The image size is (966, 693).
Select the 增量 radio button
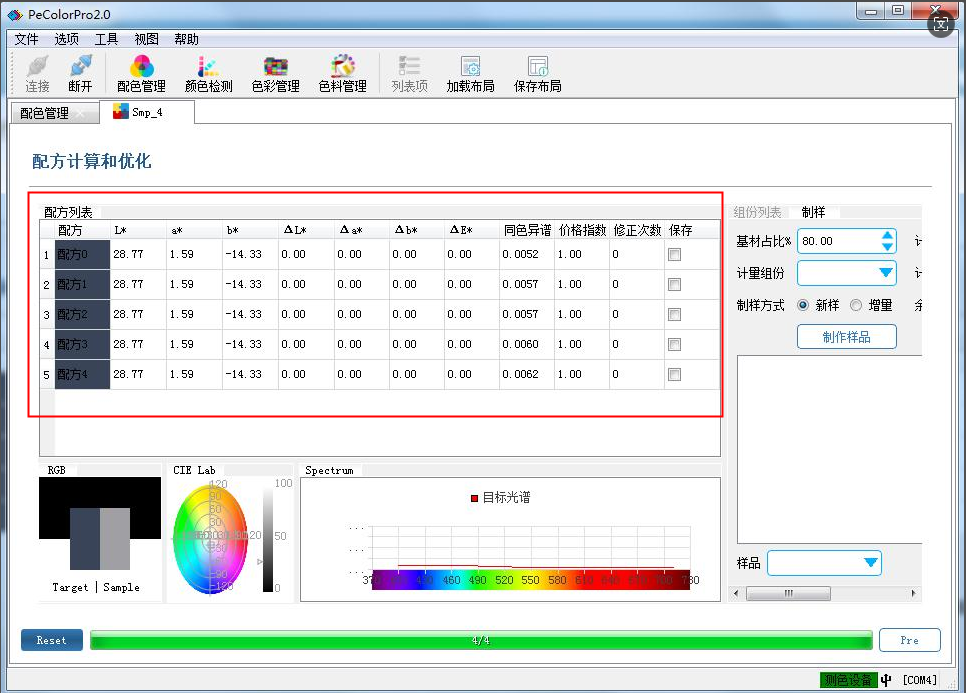856,305
